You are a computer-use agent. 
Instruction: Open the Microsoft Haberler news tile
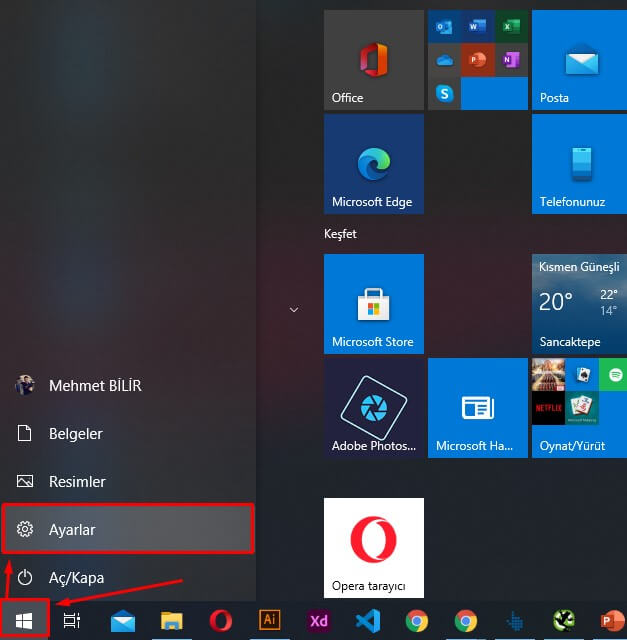tap(478, 408)
